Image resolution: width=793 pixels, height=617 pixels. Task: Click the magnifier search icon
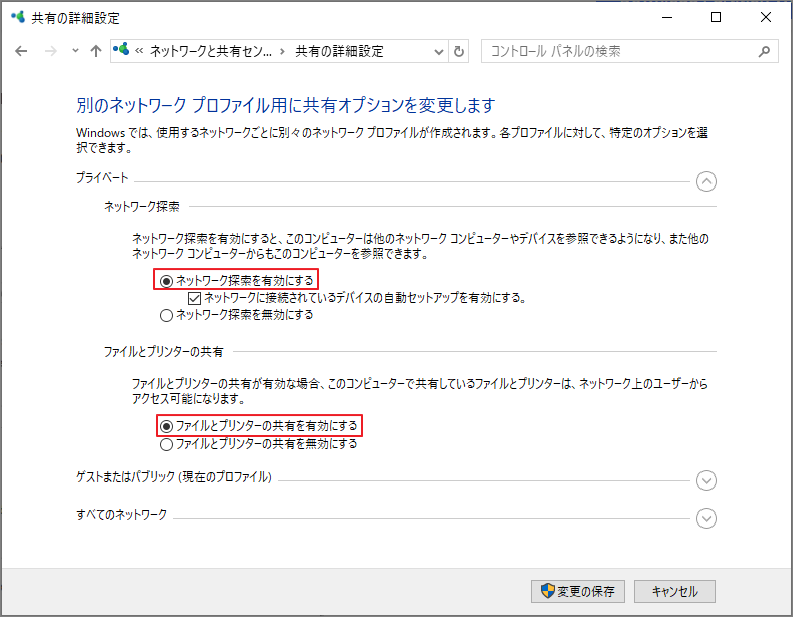765,51
